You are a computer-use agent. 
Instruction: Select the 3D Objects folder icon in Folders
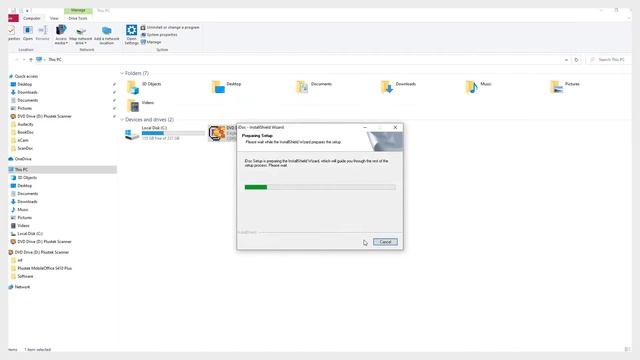133,87
